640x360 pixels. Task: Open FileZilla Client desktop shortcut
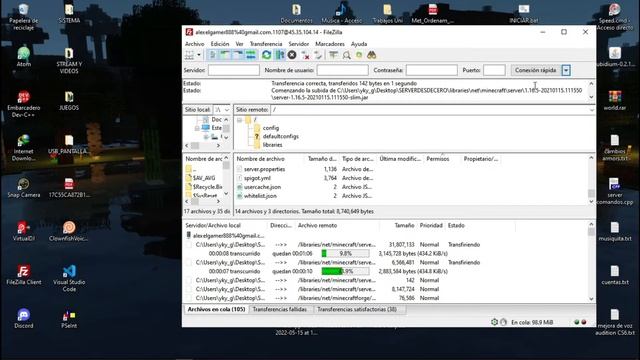pos(24,275)
